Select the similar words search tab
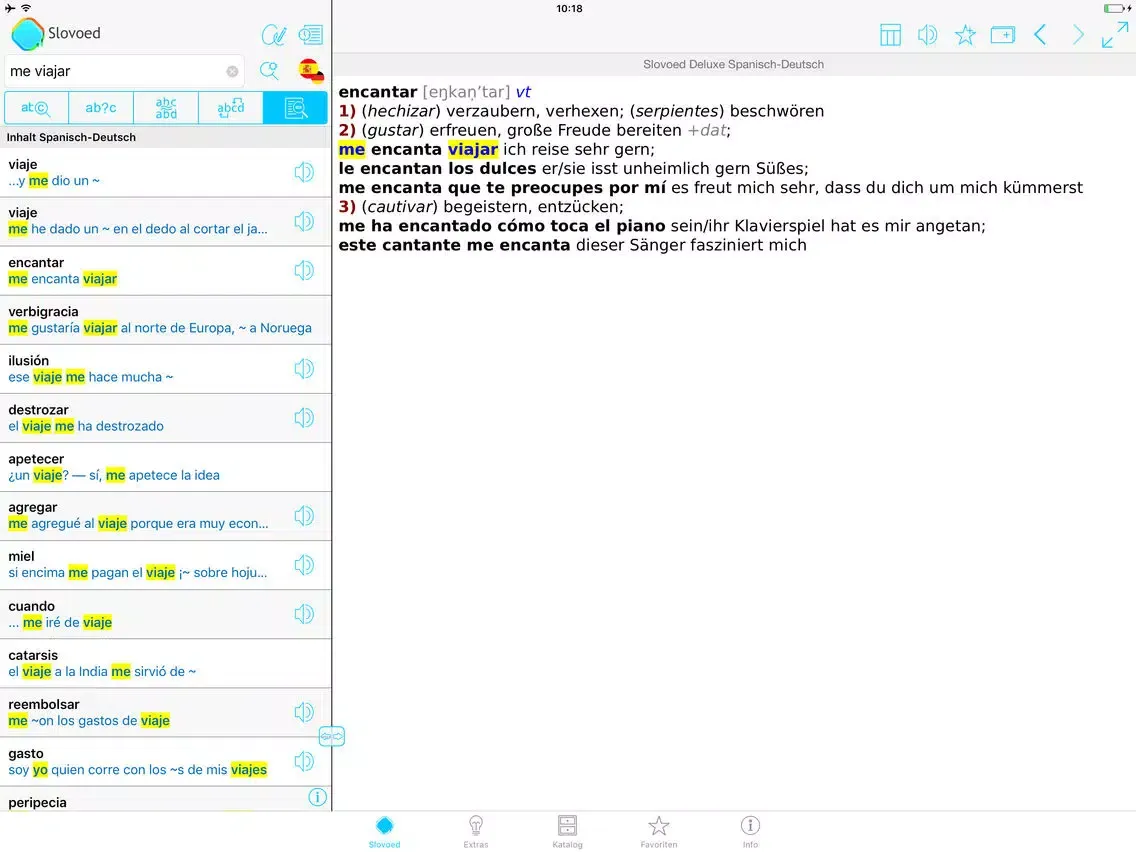This screenshot has width=1136, height=852. [x=166, y=108]
